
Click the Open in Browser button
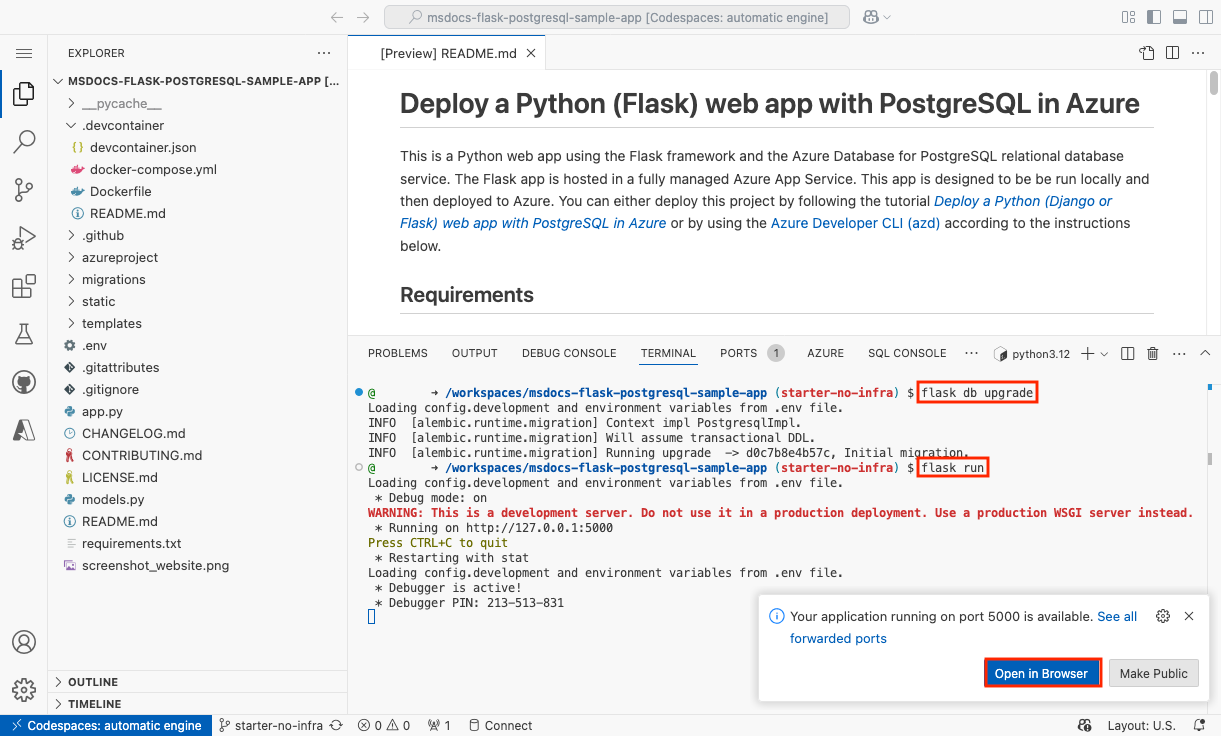pos(1042,673)
